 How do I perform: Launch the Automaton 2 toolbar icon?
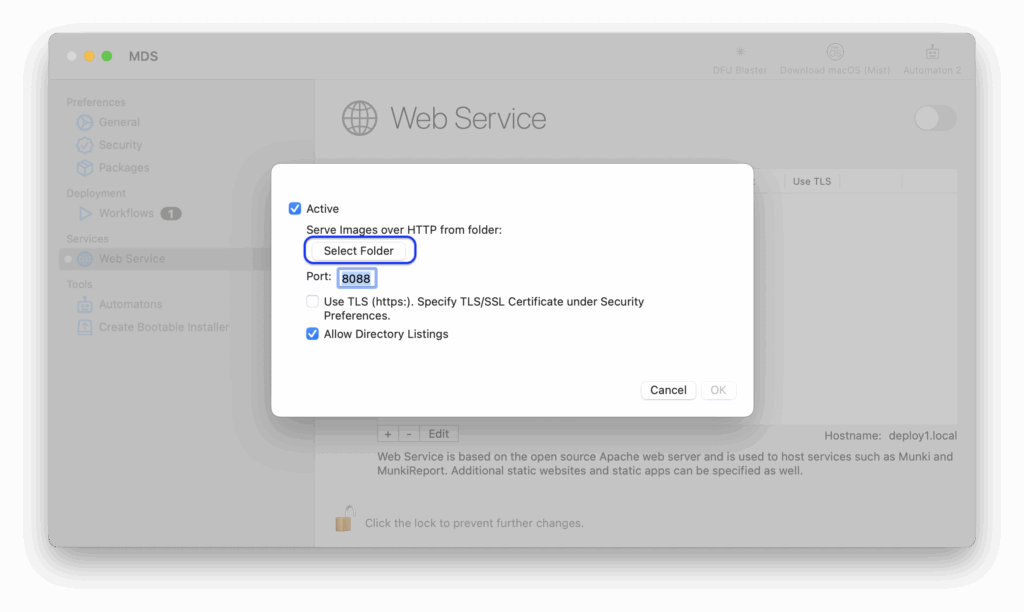click(x=932, y=52)
